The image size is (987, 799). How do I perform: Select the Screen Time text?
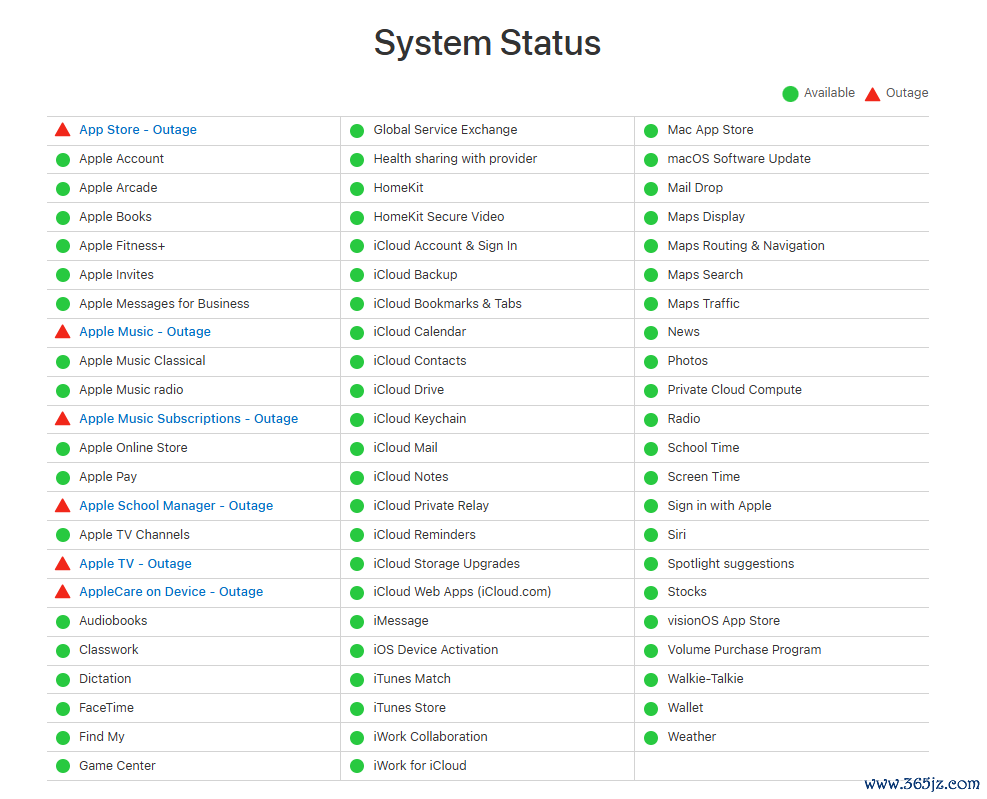click(x=704, y=477)
